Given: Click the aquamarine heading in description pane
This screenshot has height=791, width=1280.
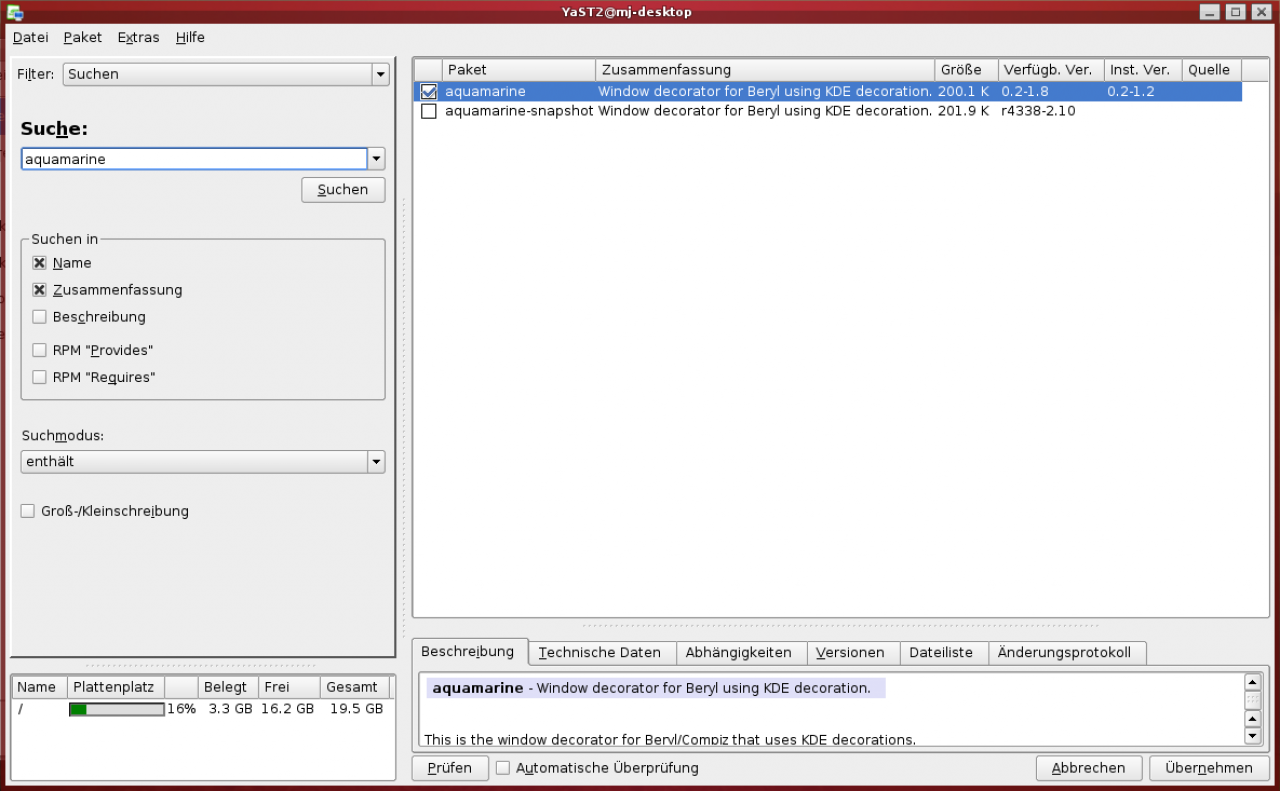Looking at the screenshot, I should 477,688.
